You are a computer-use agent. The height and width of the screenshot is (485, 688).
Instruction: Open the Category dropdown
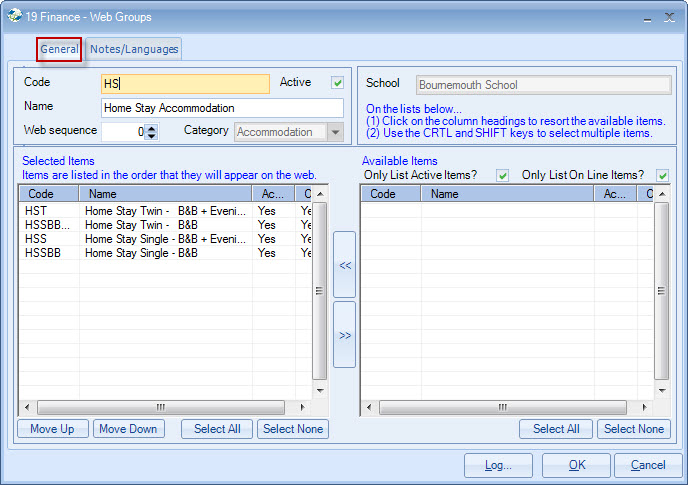[x=334, y=132]
